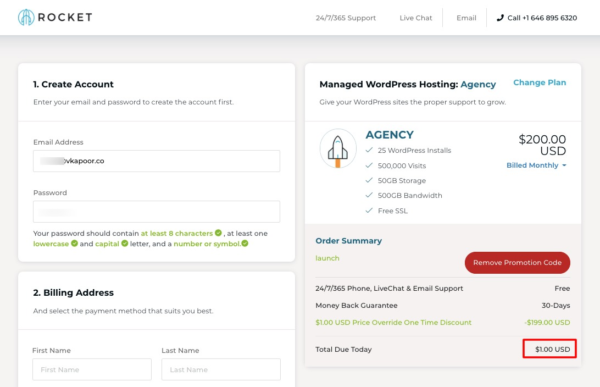This screenshot has height=387, width=600.
Task: Click green check after 'lowercase'
Action: 74,243
